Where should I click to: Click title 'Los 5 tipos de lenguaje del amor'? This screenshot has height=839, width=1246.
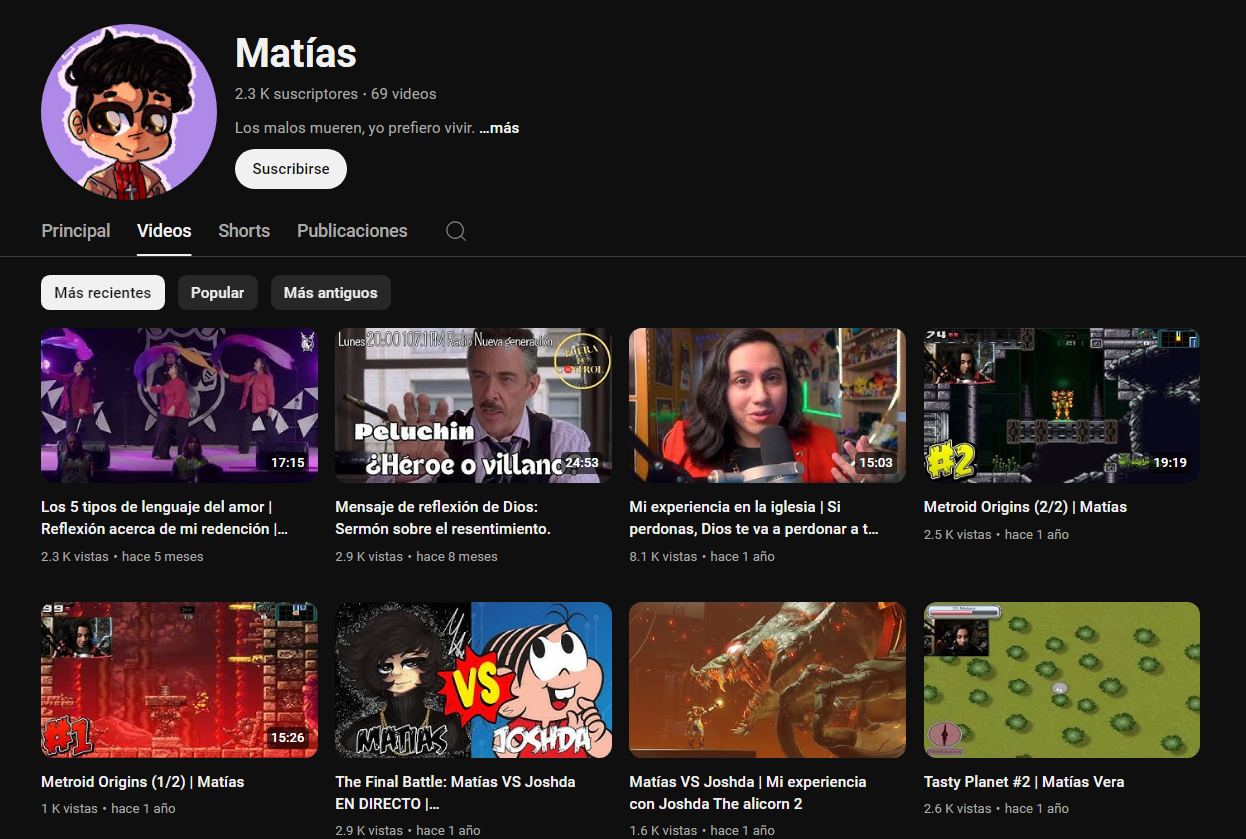click(x=165, y=518)
